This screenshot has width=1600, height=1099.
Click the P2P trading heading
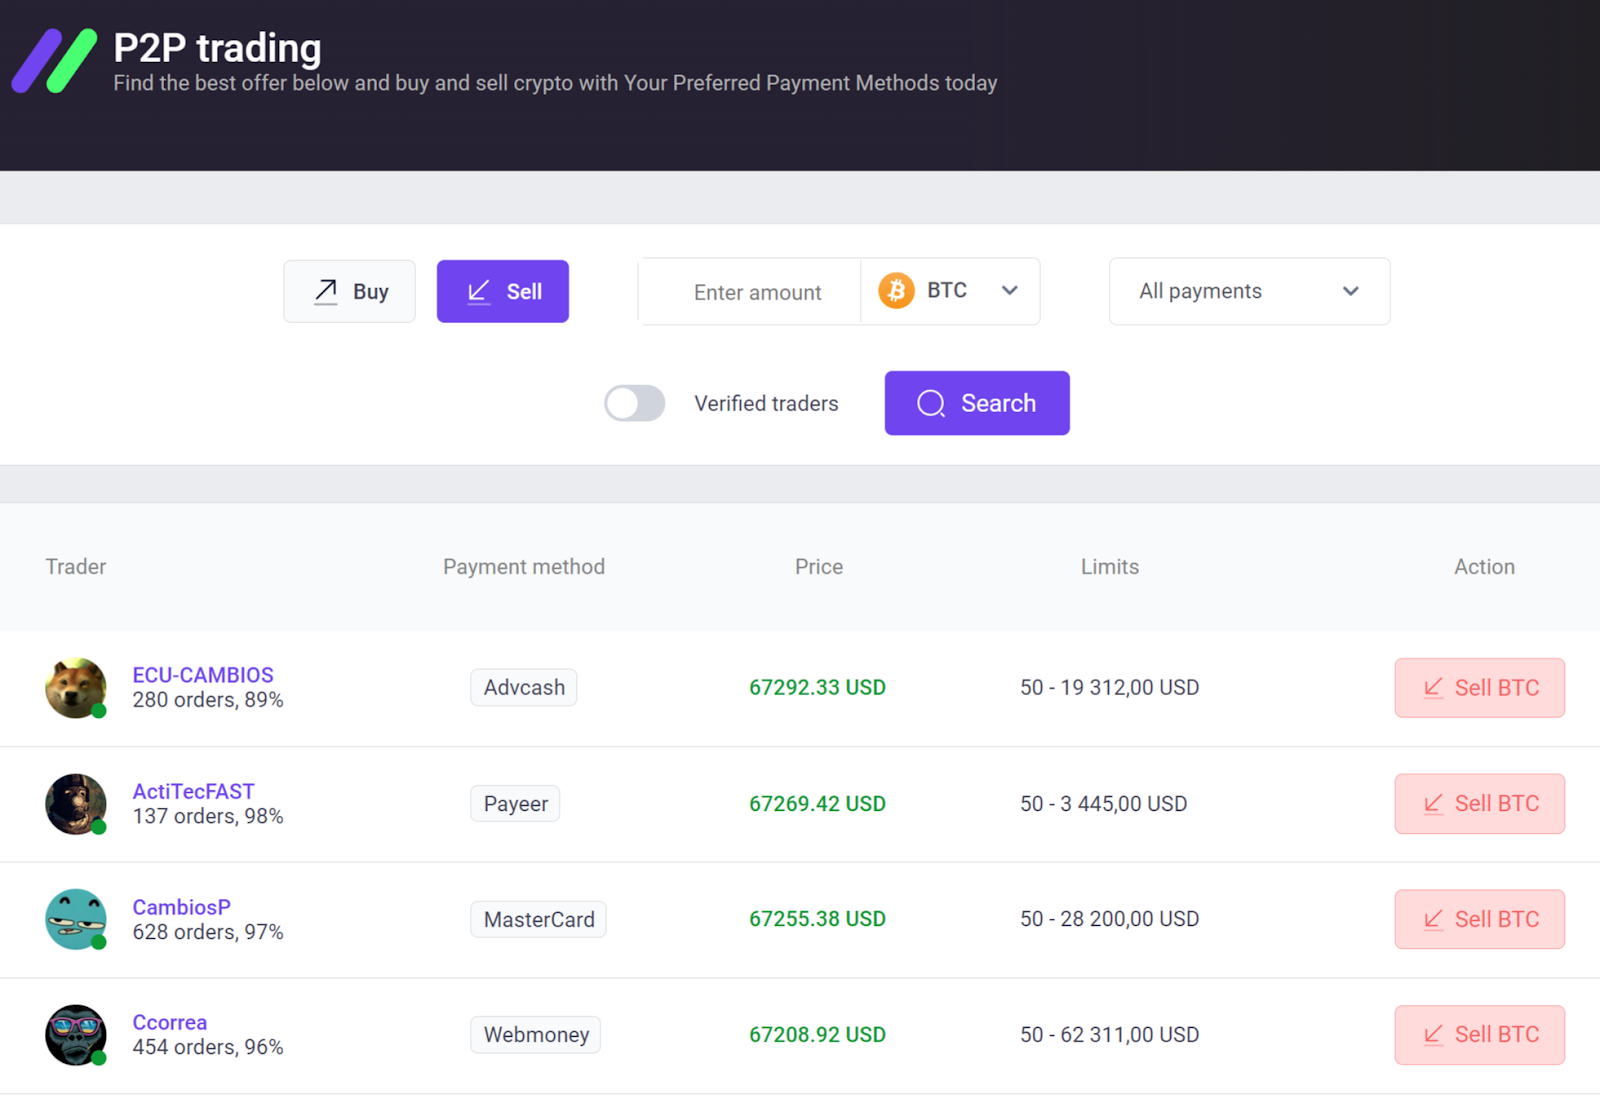click(x=217, y=48)
